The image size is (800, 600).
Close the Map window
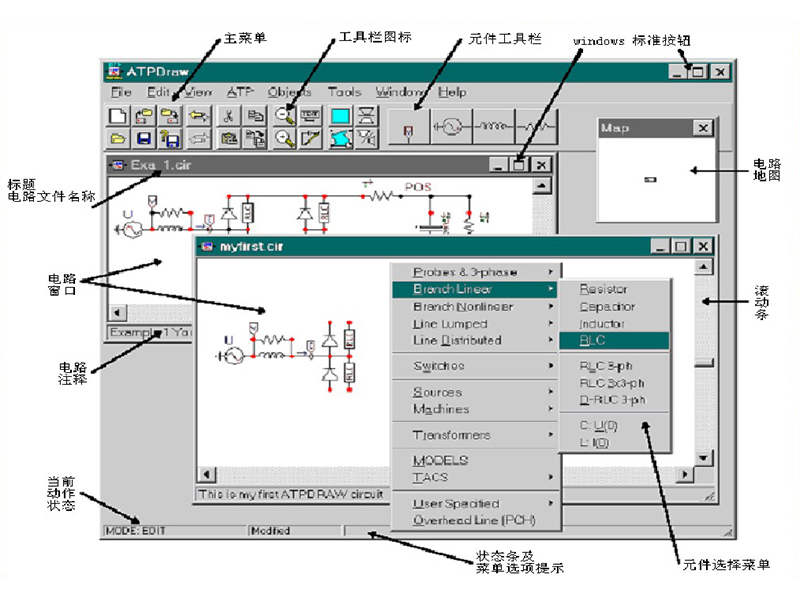(703, 128)
